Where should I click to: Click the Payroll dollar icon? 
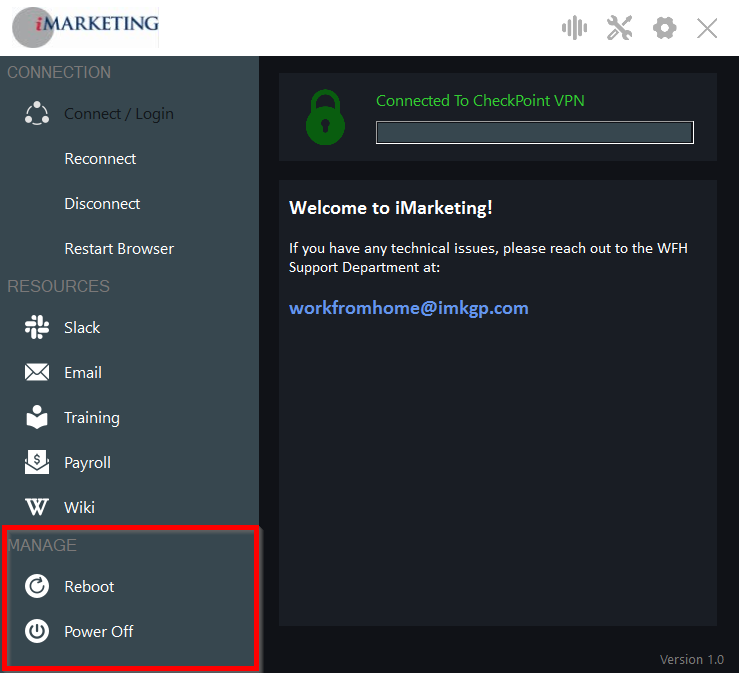[x=37, y=463]
